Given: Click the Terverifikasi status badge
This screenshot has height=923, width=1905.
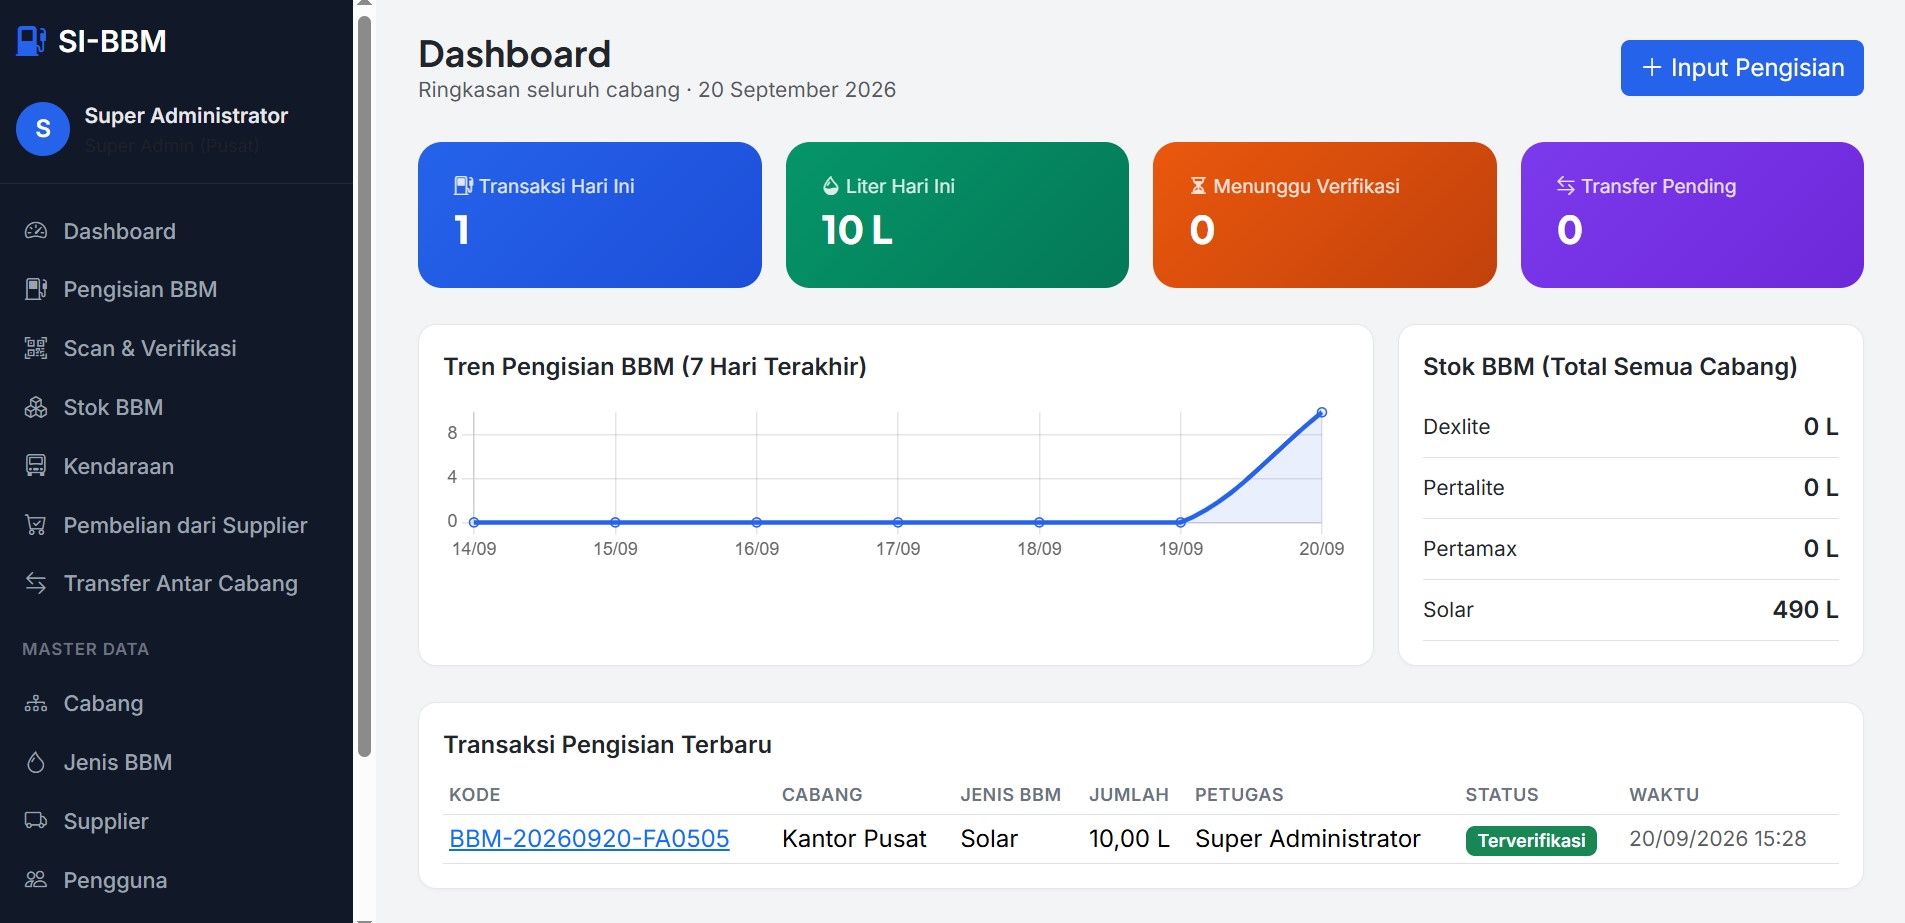Looking at the screenshot, I should [x=1531, y=840].
